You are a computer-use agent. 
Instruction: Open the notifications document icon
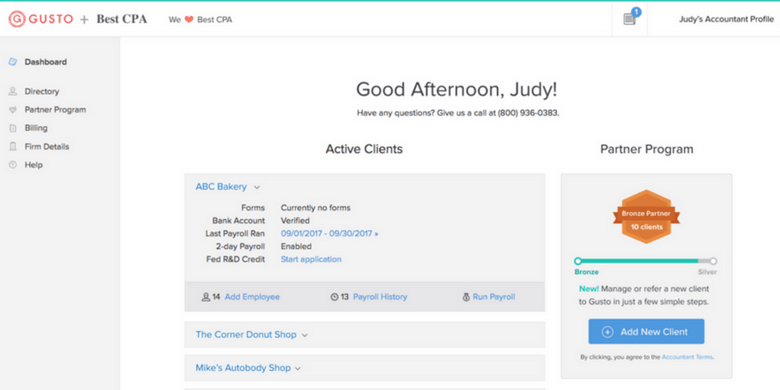click(x=629, y=19)
